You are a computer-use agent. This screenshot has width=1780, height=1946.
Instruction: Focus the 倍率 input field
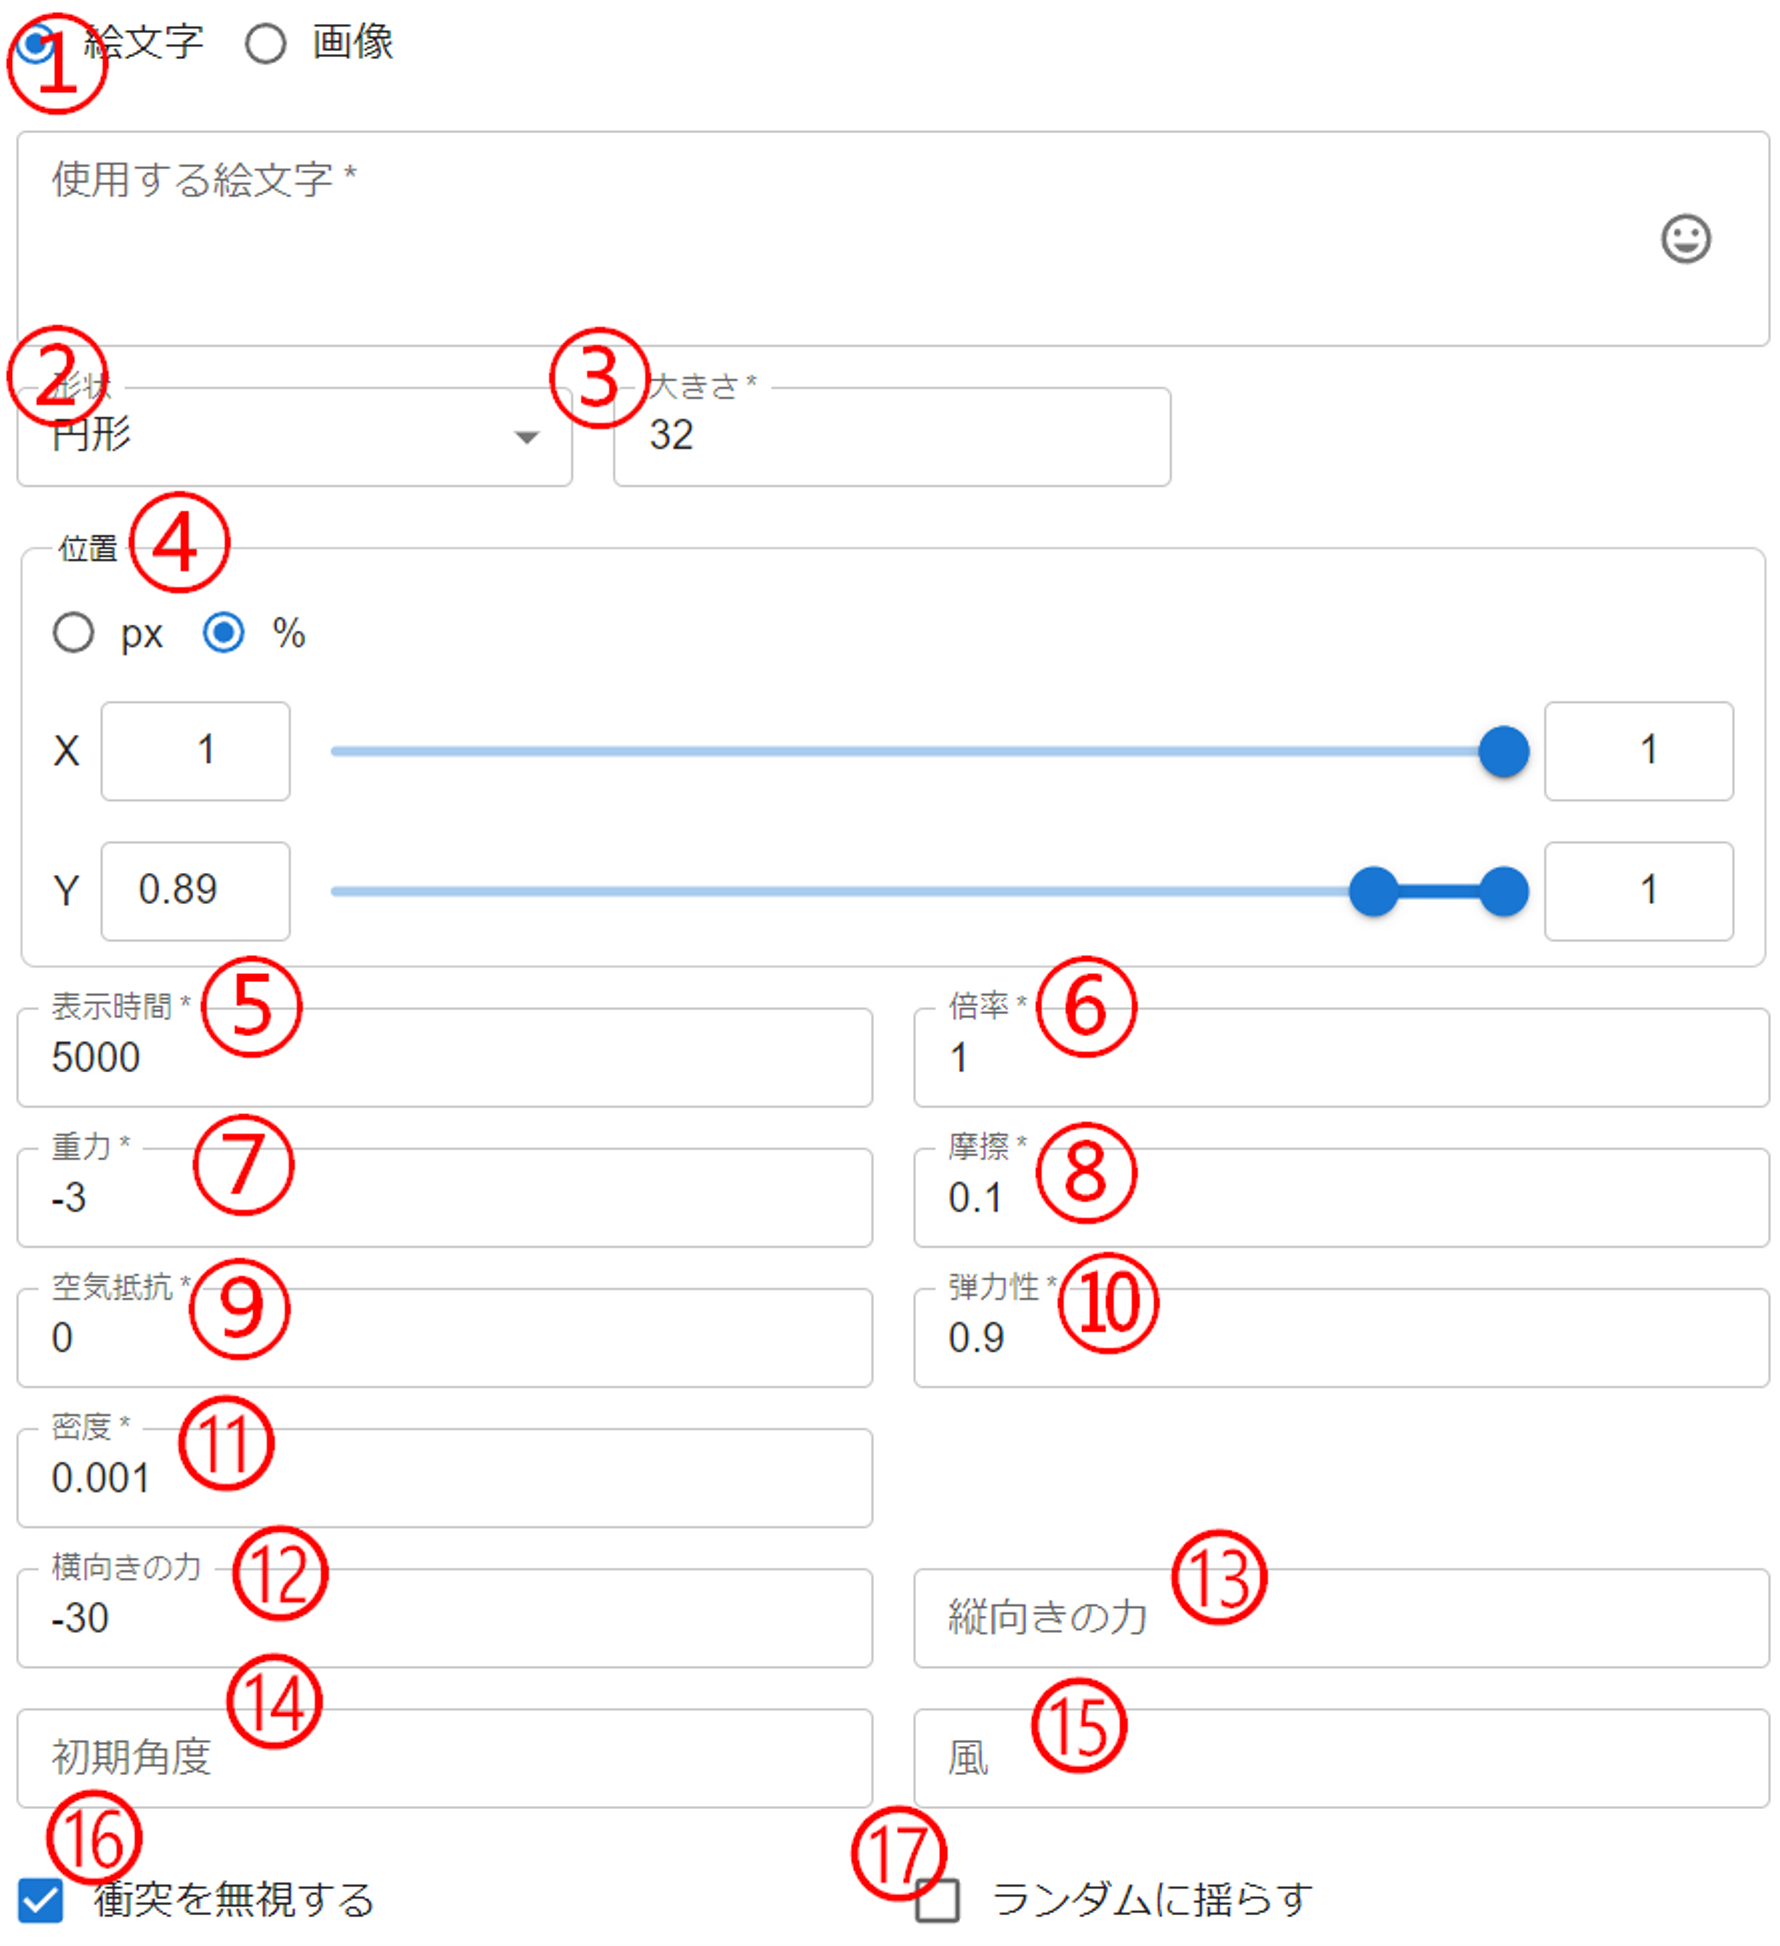[1340, 1058]
